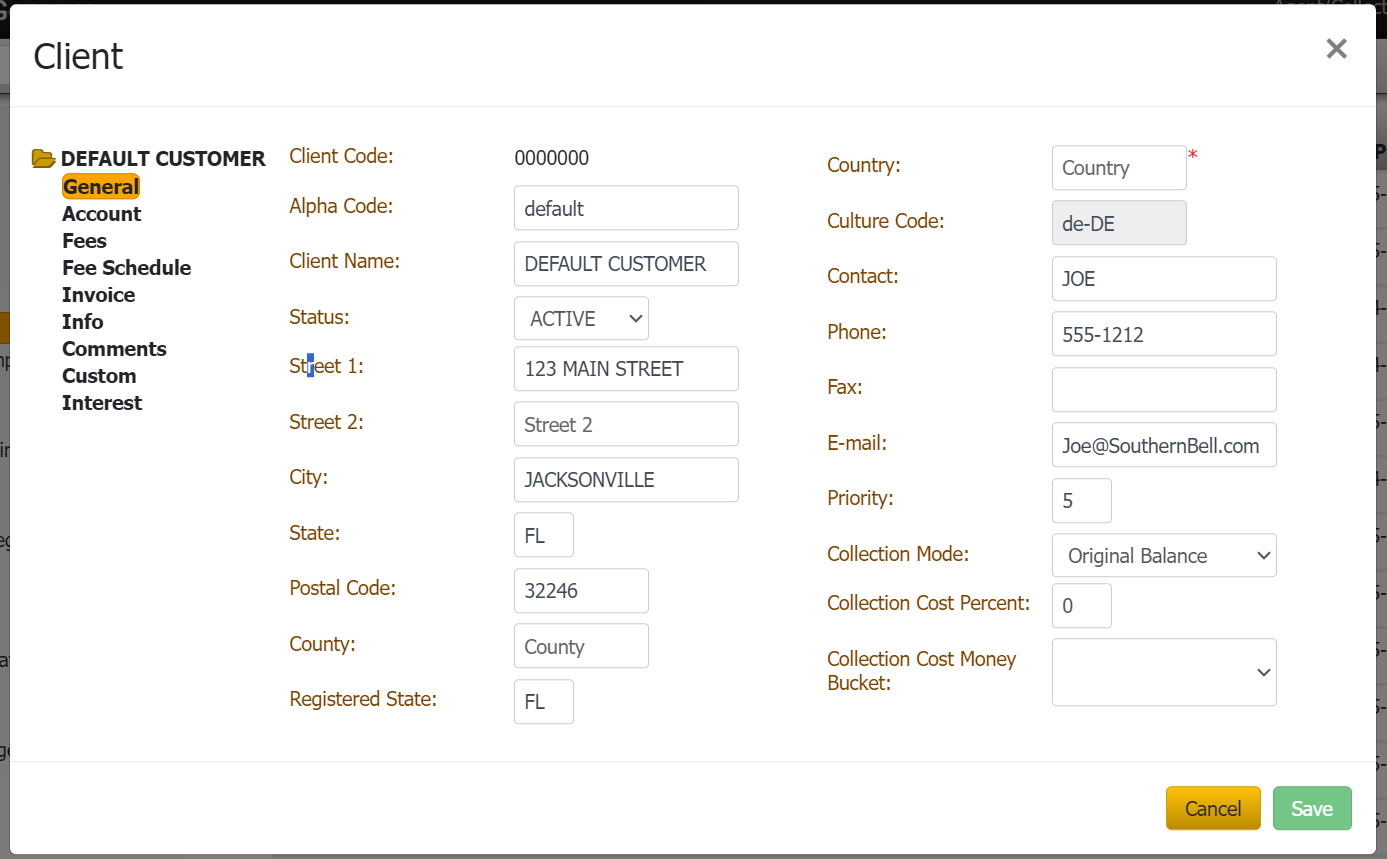The width and height of the screenshot is (1387, 859).
Task: Go to Fee Schedule section
Action: click(126, 268)
